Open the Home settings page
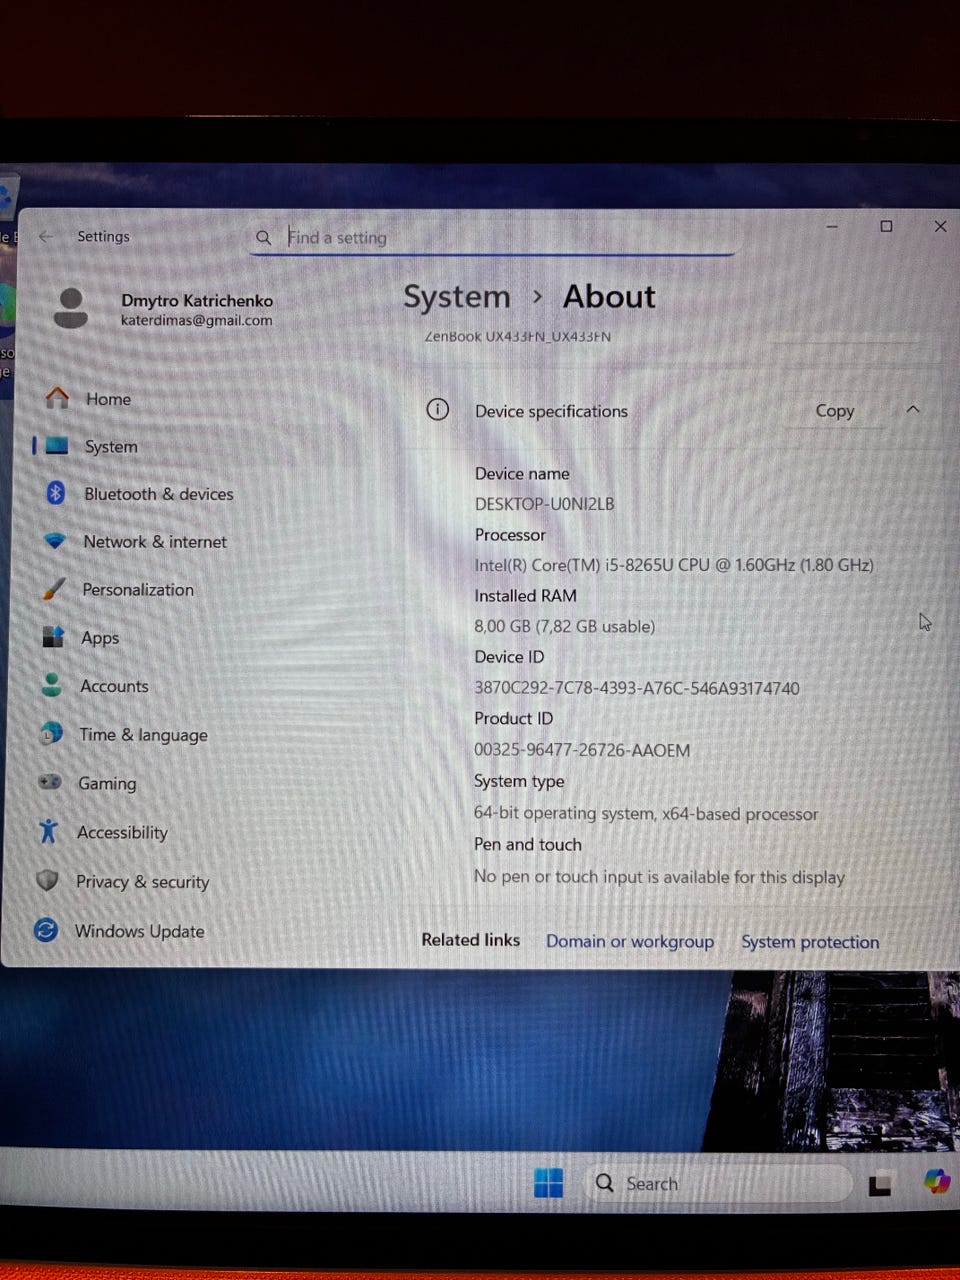 [x=108, y=399]
